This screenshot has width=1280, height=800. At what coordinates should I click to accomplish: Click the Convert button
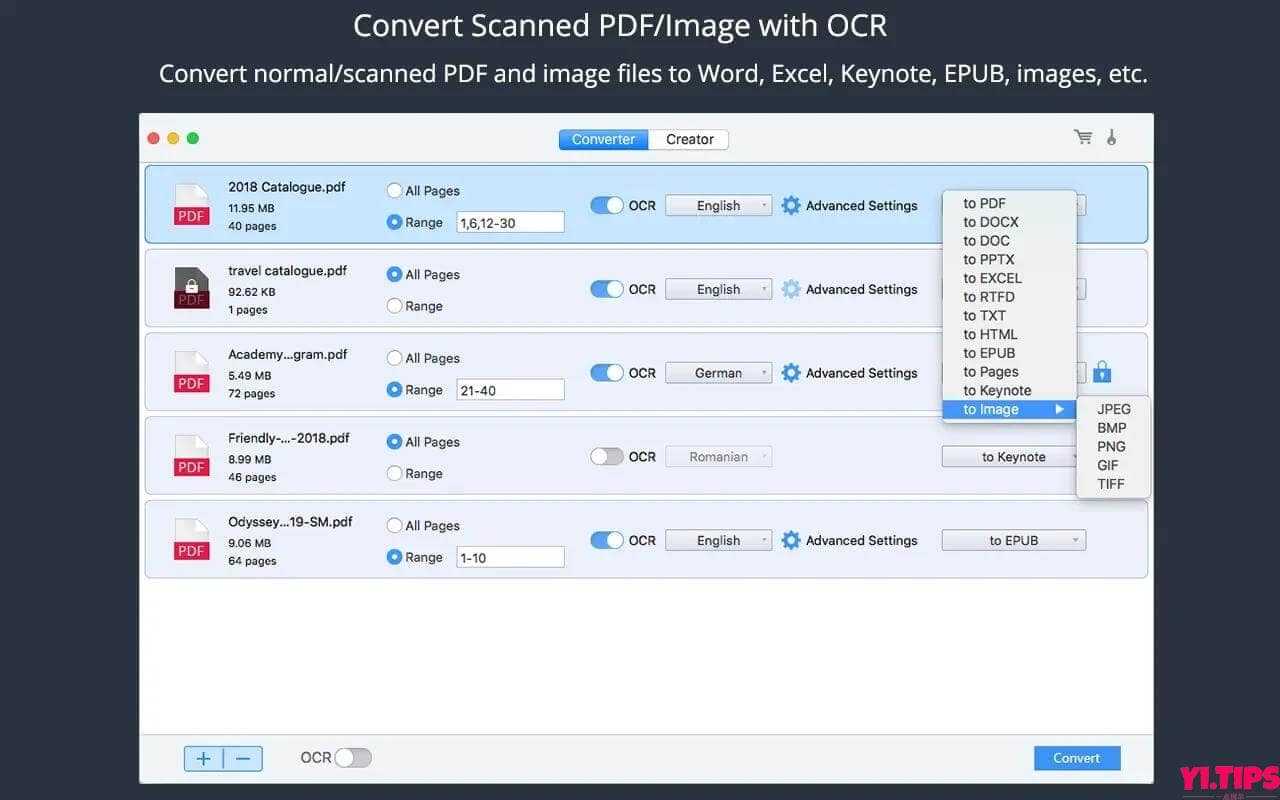[x=1077, y=758]
